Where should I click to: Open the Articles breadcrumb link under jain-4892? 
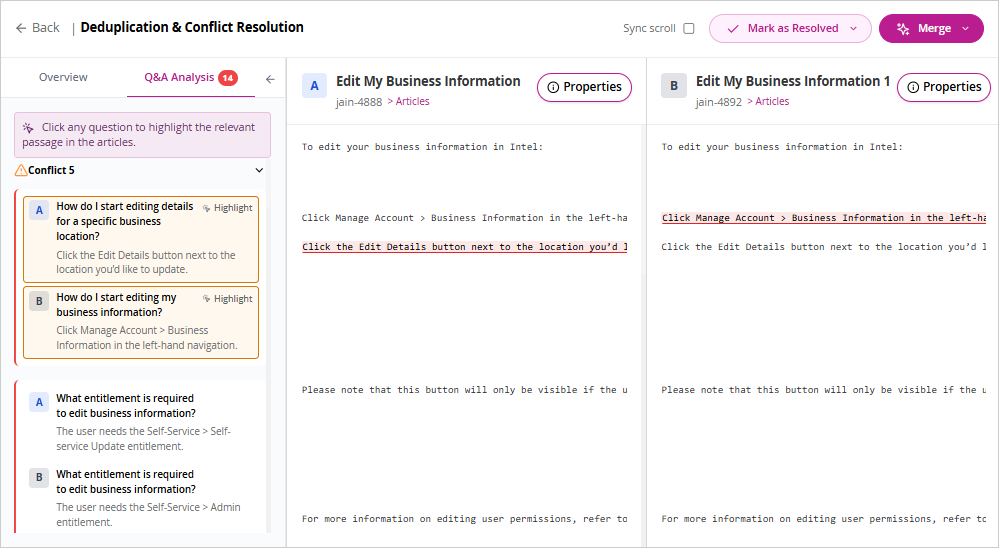click(772, 101)
